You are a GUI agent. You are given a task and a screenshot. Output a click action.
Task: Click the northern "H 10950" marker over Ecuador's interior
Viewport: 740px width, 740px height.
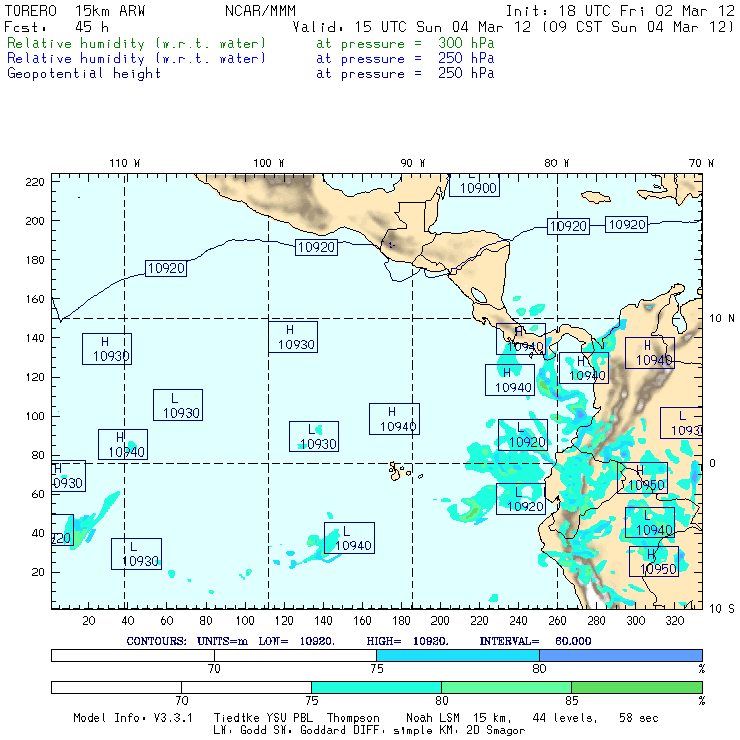(643, 478)
